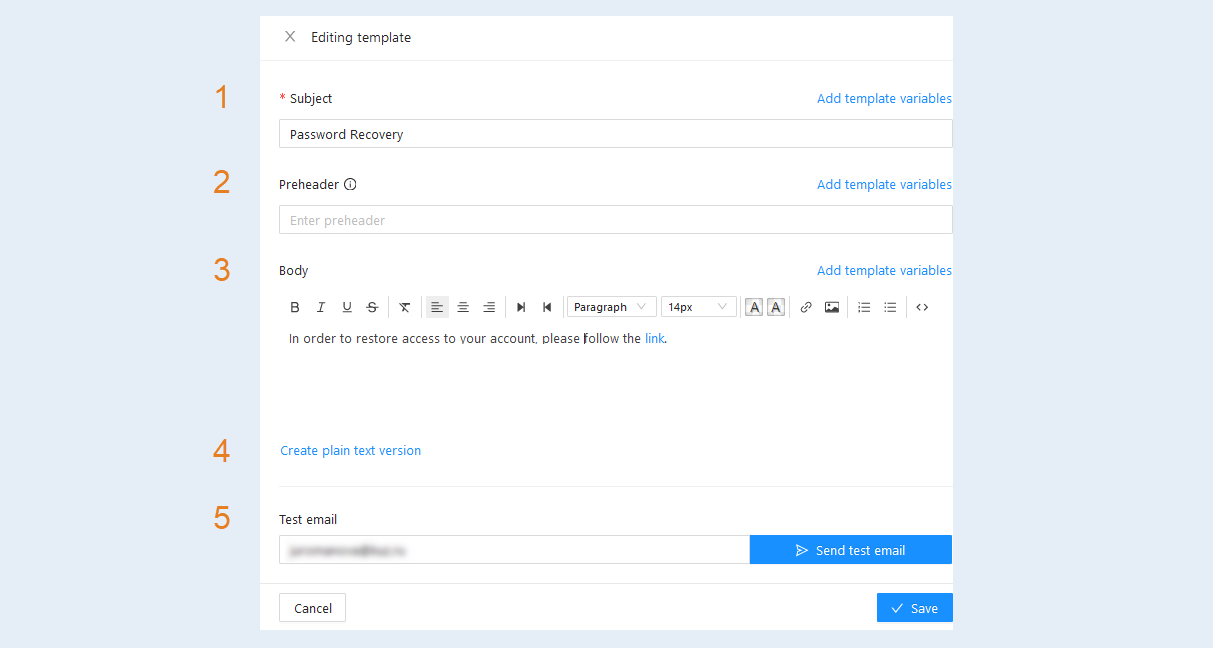
Task: Save the template
Action: click(x=915, y=608)
